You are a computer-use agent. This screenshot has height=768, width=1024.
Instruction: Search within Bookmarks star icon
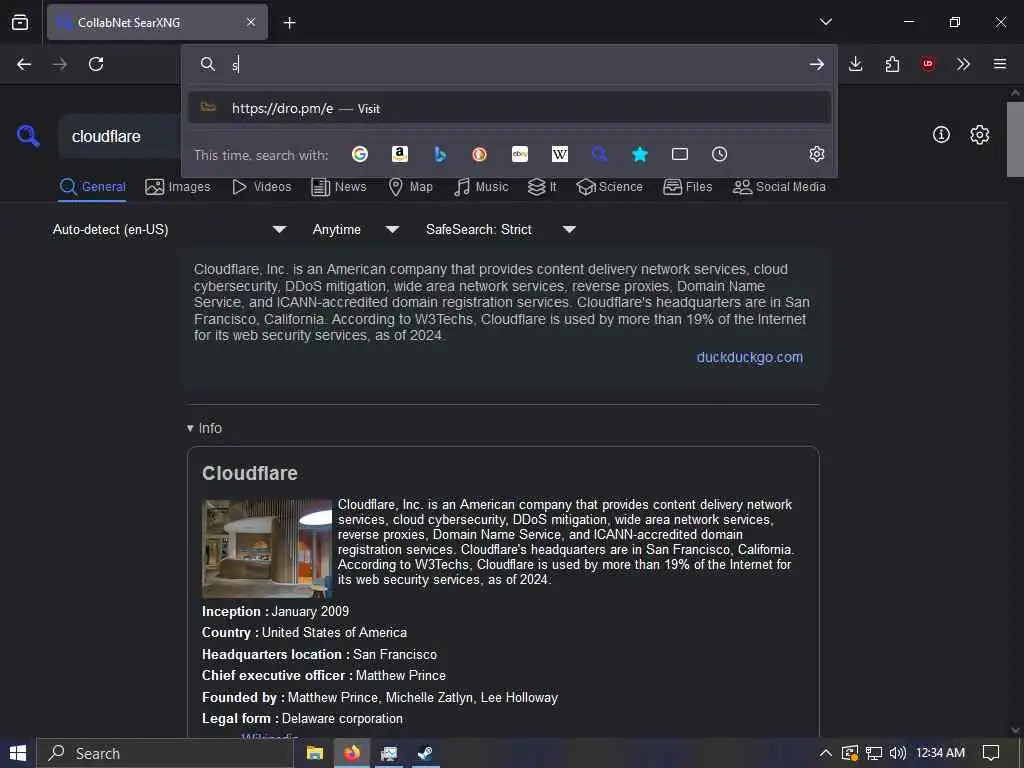pos(640,154)
